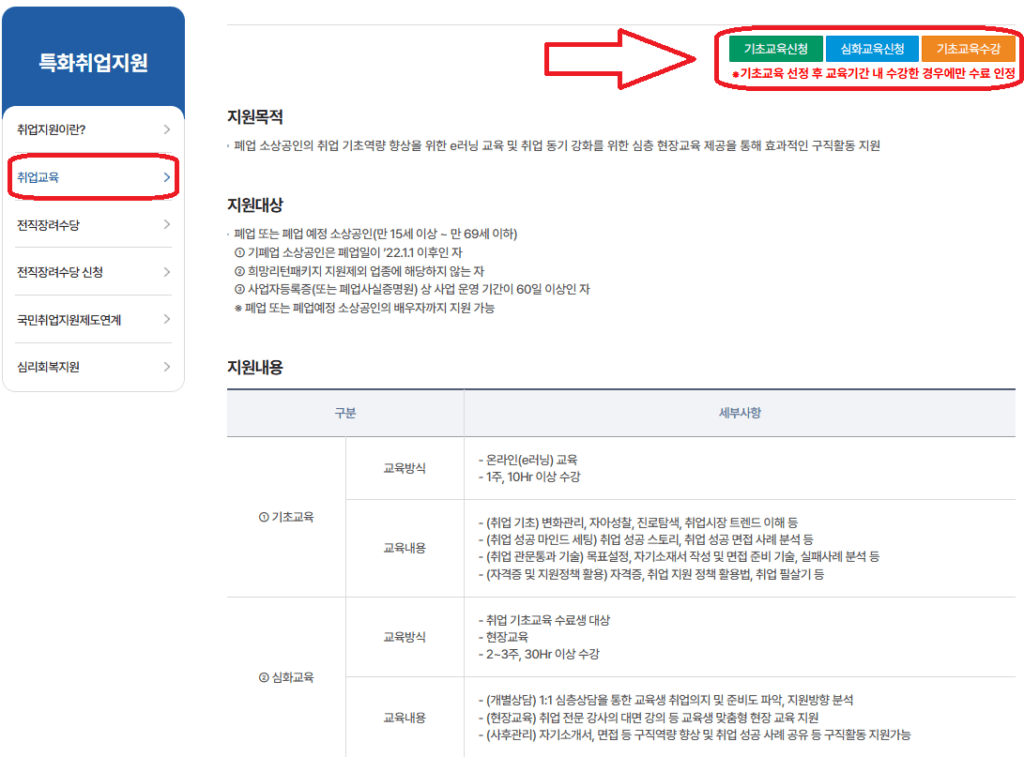This screenshot has width=1024, height=757.
Task: Click the line starting (취업 기초) 변화관리
Action: (638, 523)
